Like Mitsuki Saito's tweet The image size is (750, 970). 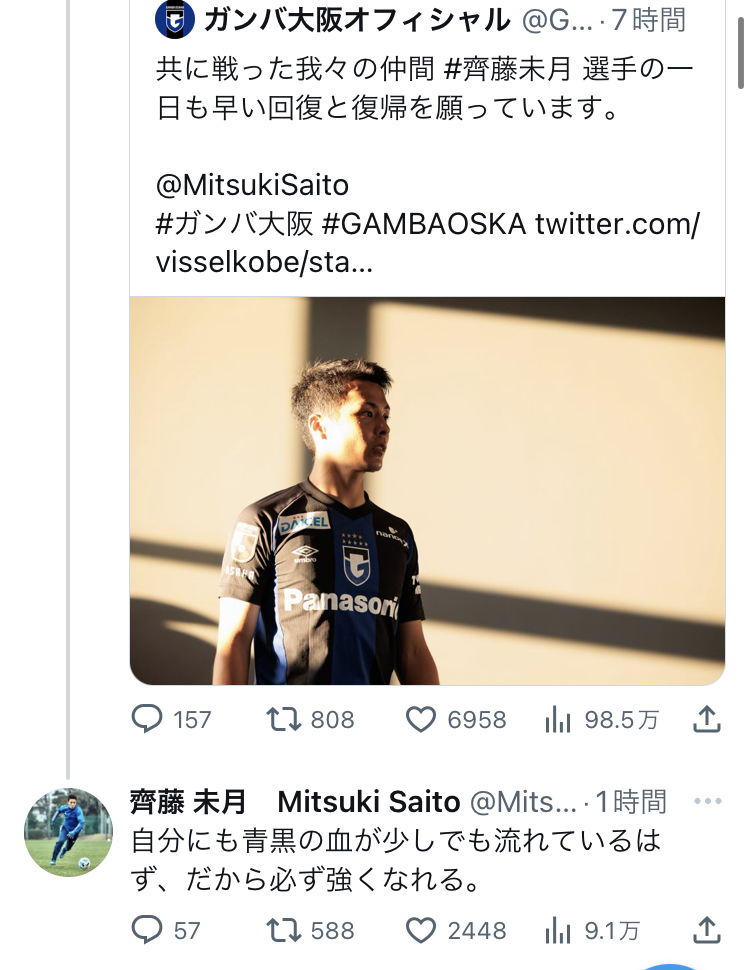(421, 930)
